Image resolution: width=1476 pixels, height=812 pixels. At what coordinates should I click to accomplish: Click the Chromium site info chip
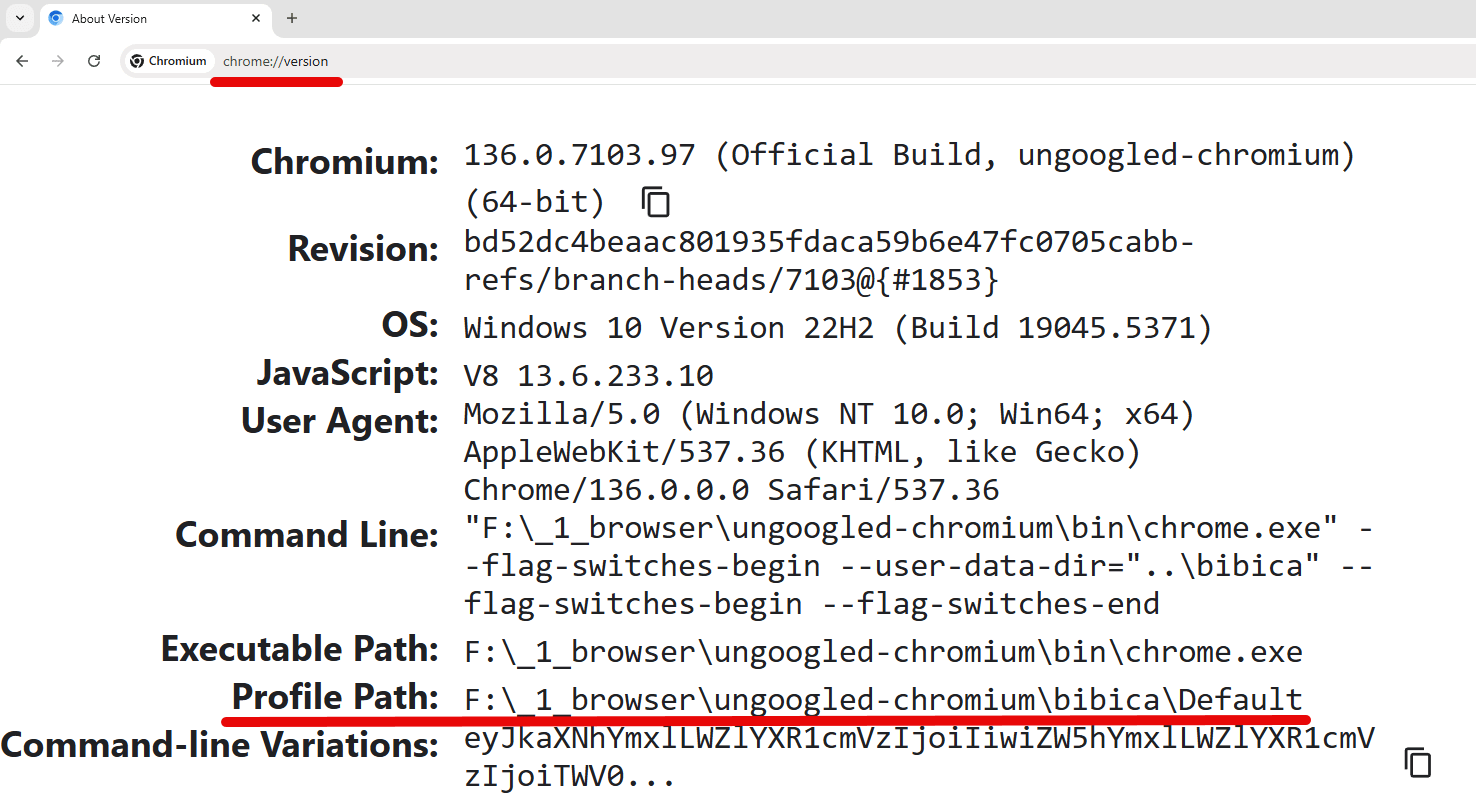tap(169, 61)
